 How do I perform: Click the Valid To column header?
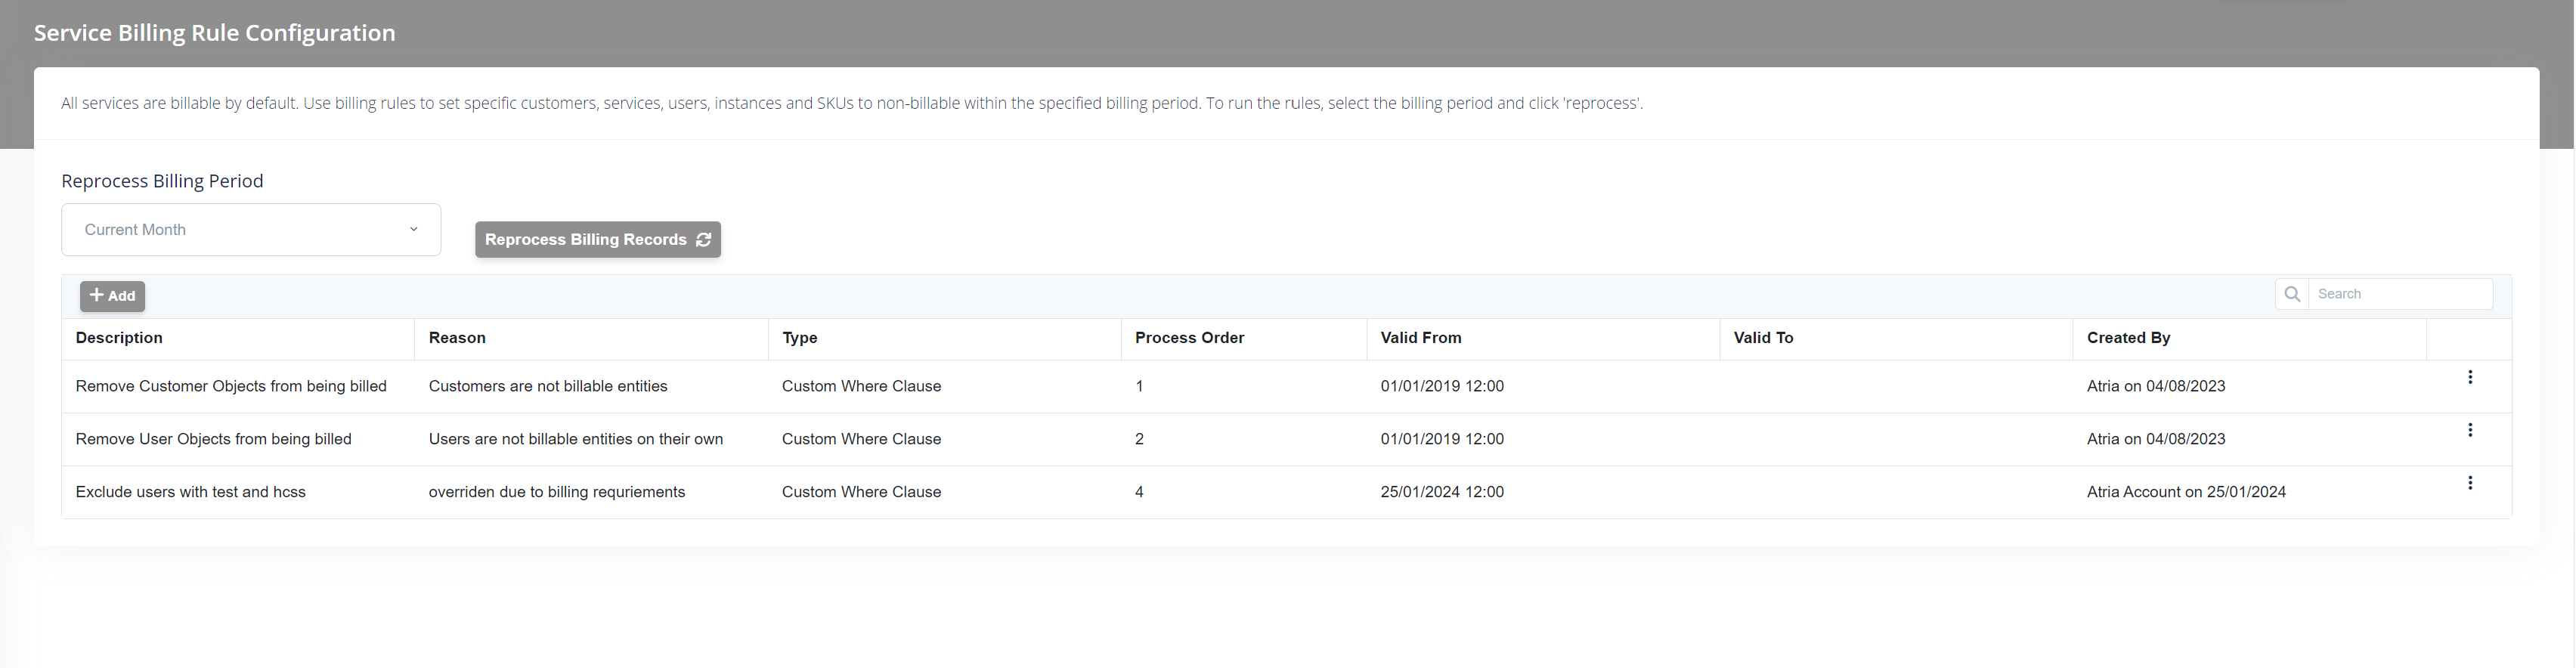tap(1763, 338)
